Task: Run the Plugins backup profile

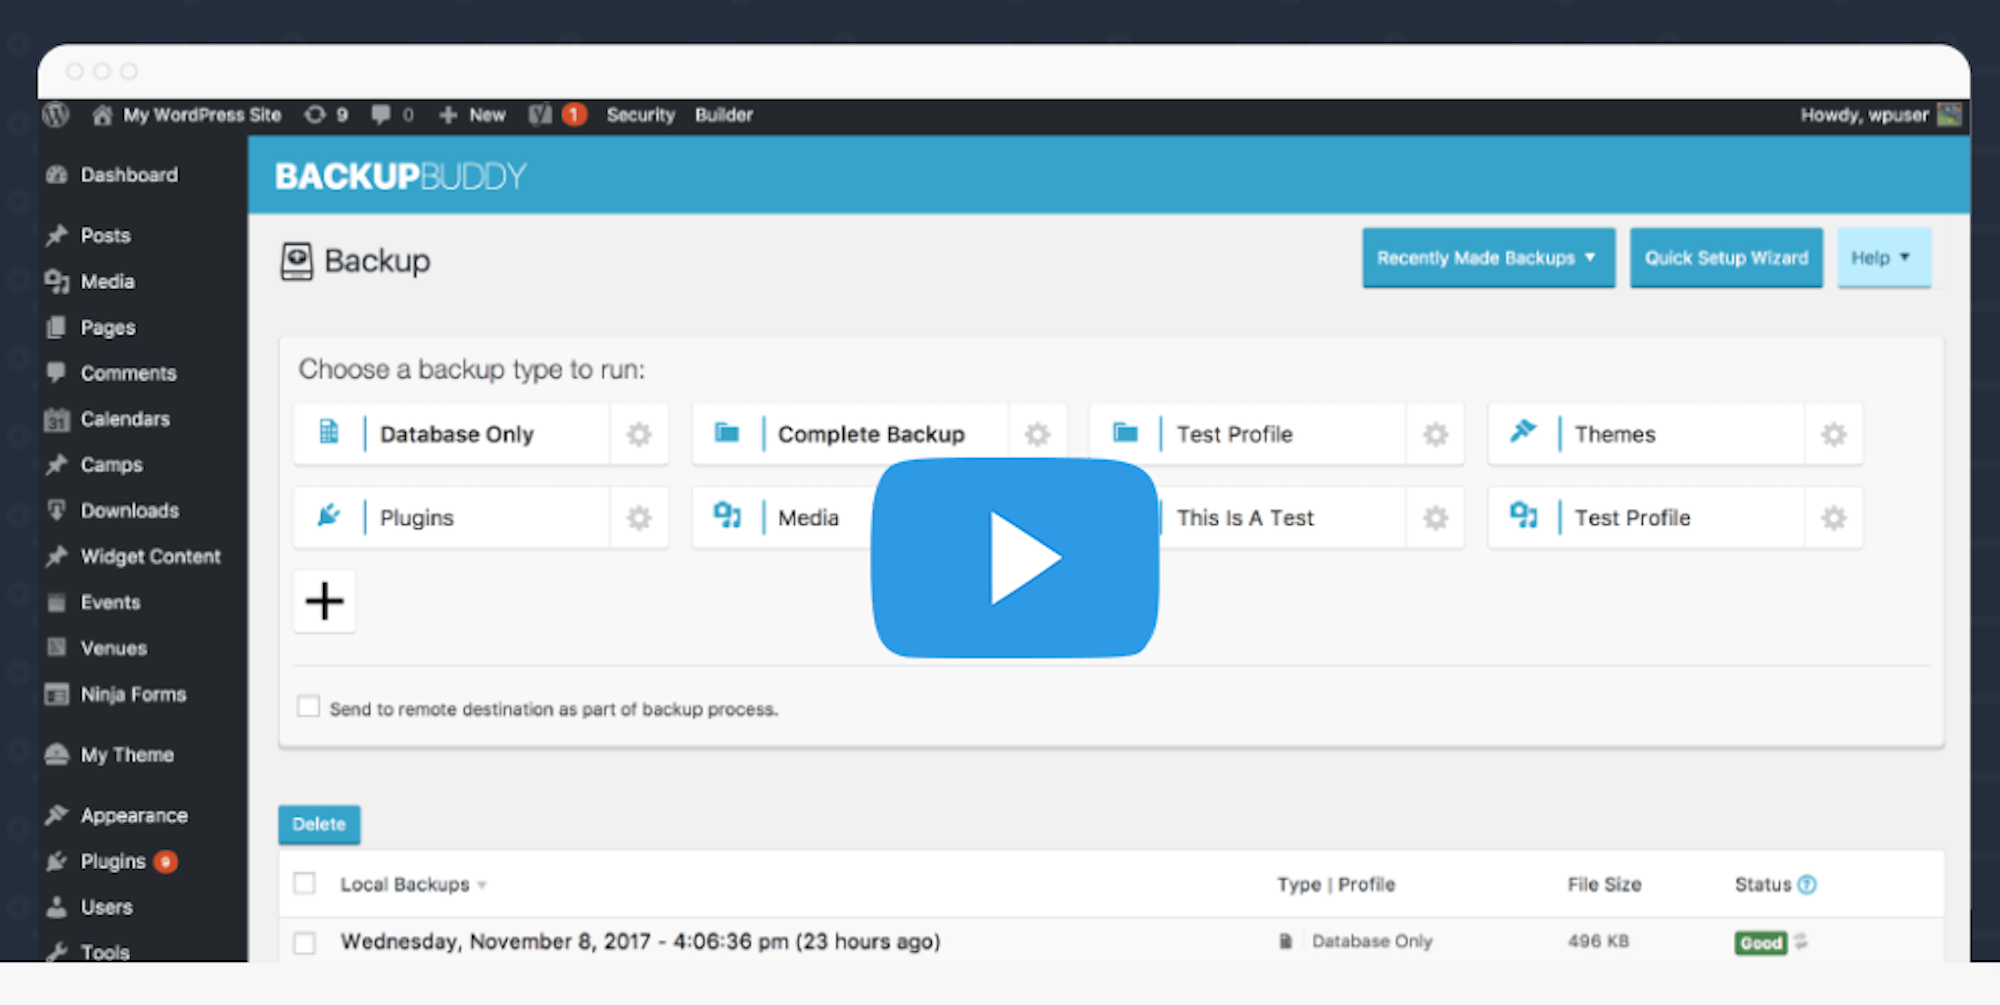Action: point(417,518)
